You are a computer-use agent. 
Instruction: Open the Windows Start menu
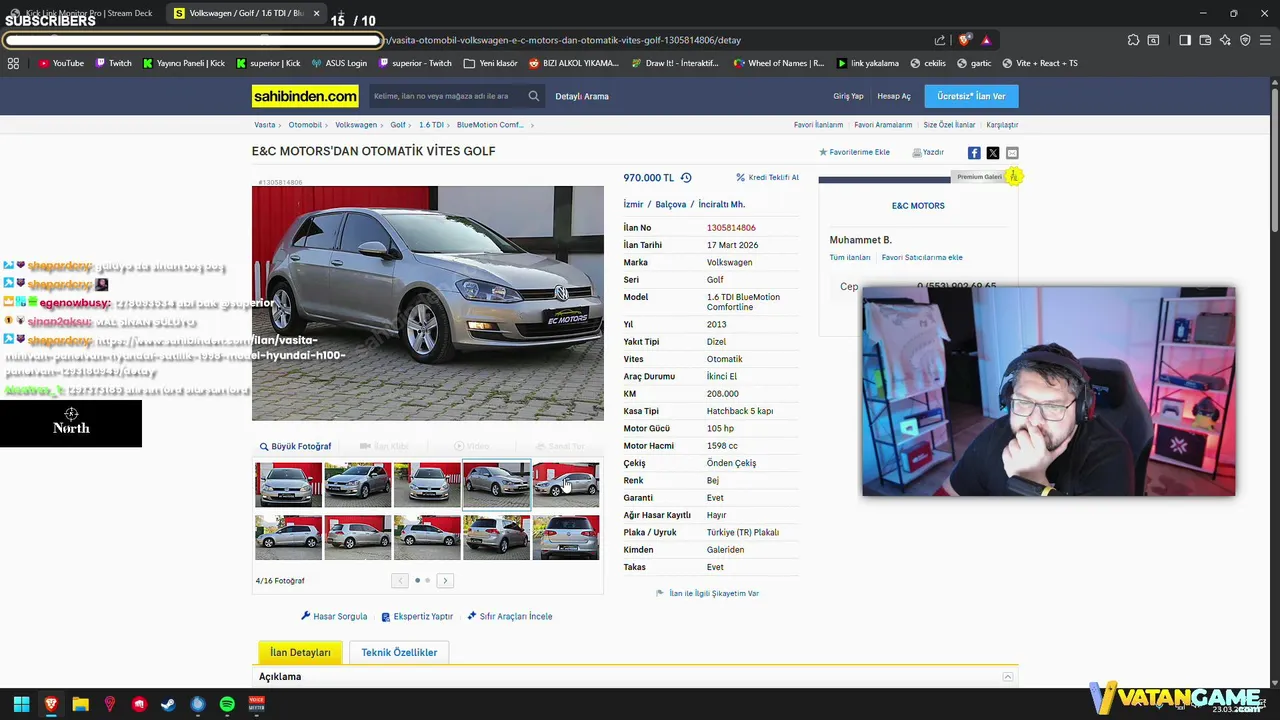point(21,704)
